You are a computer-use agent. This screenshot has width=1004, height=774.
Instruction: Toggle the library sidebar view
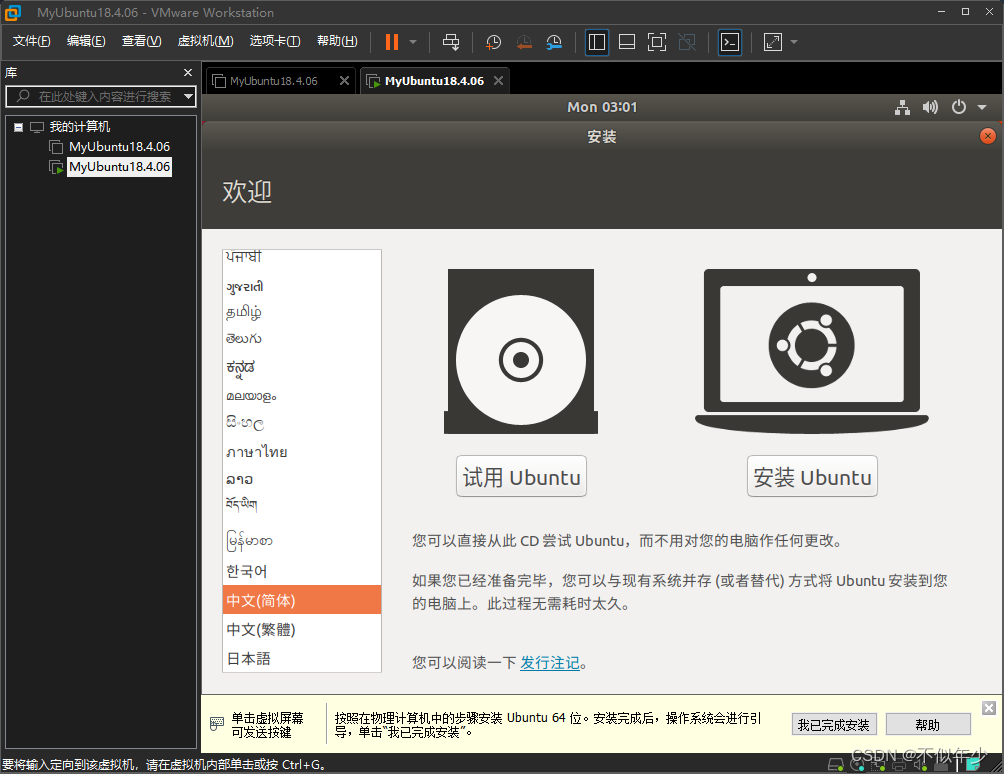(597, 42)
